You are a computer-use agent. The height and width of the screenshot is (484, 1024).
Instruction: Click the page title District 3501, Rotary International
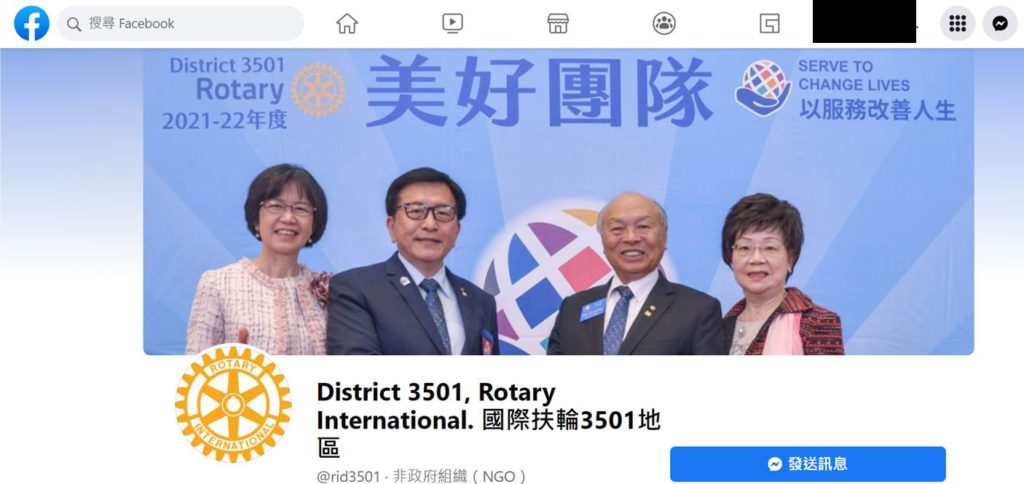488,421
